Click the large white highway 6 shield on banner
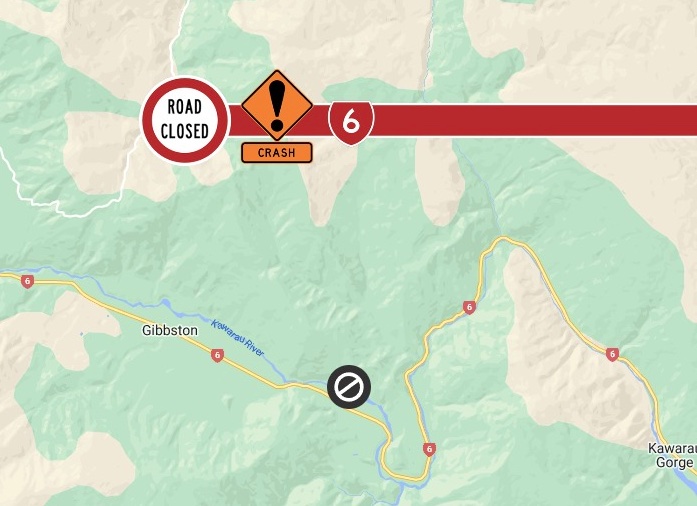 tap(351, 122)
